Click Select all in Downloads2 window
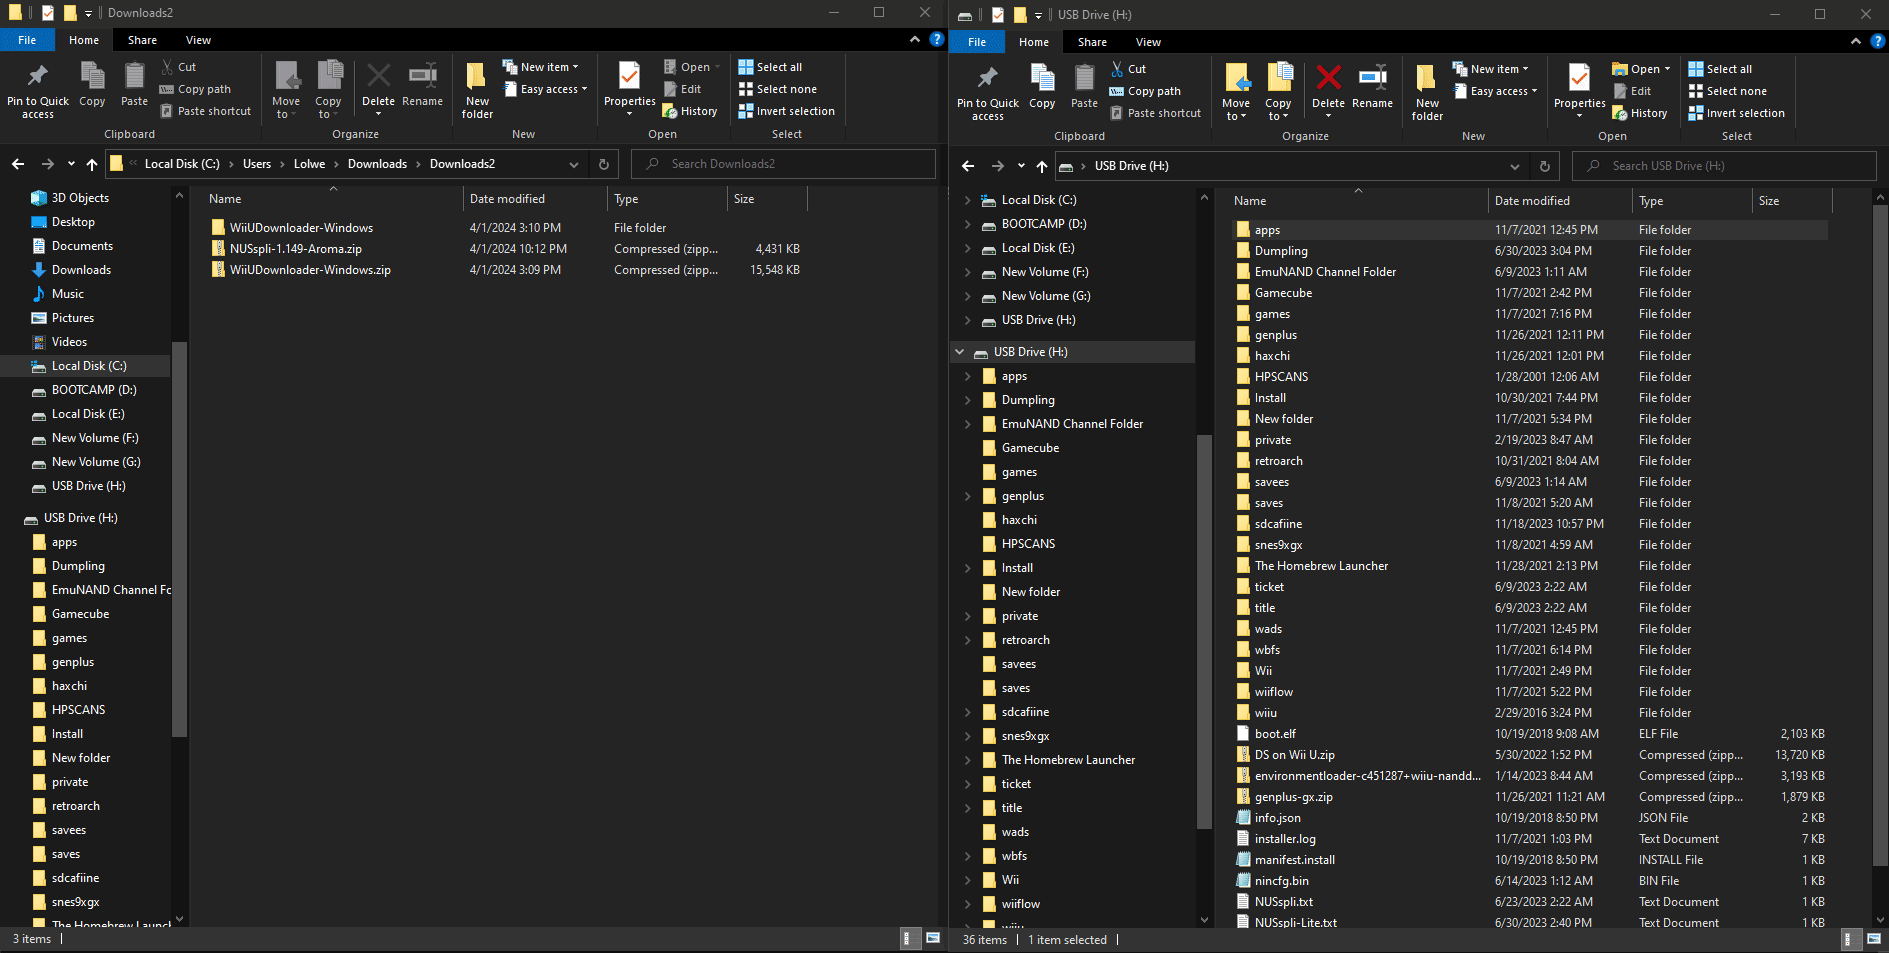 coord(770,67)
